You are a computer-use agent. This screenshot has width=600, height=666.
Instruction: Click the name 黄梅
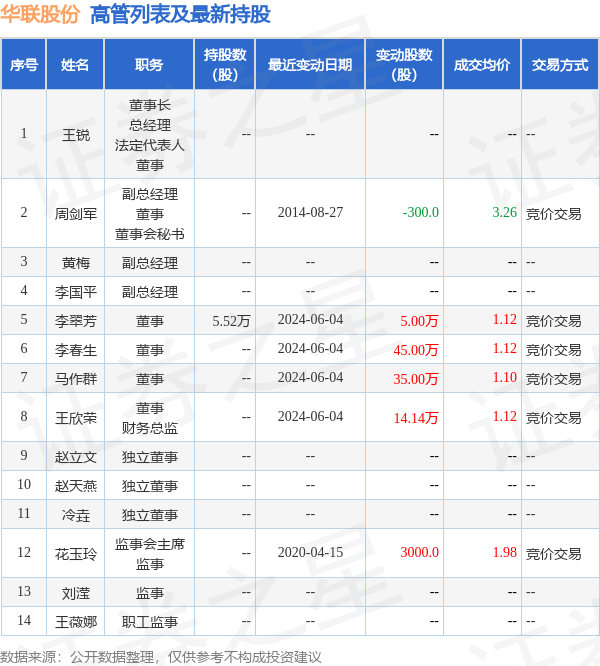76,263
